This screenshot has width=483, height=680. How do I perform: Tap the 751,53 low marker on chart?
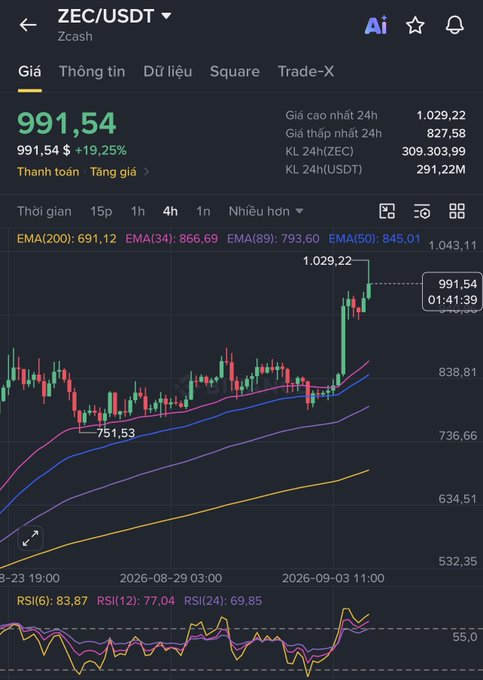coord(116,433)
